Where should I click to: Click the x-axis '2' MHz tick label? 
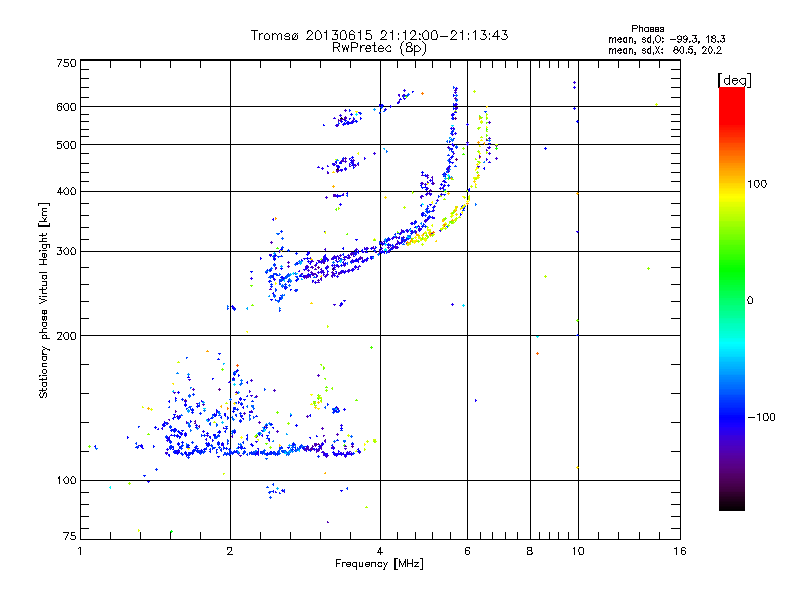point(230,551)
